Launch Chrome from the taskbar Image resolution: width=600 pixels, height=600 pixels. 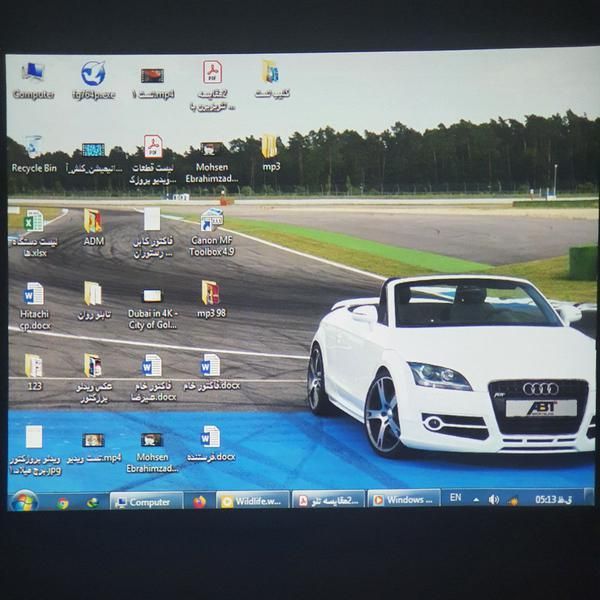[x=63, y=502]
